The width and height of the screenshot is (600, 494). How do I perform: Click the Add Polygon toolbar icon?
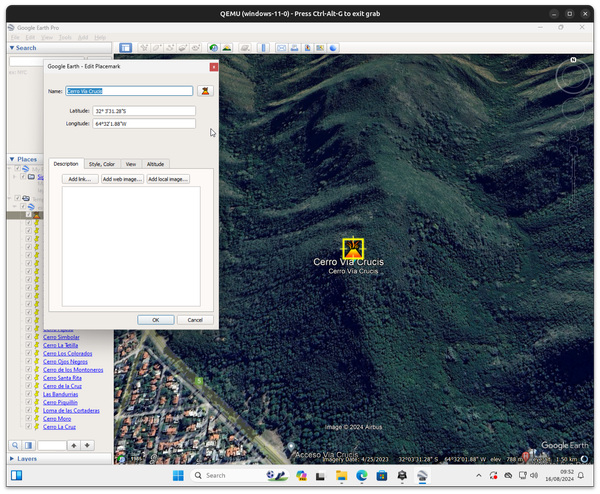[x=157, y=48]
